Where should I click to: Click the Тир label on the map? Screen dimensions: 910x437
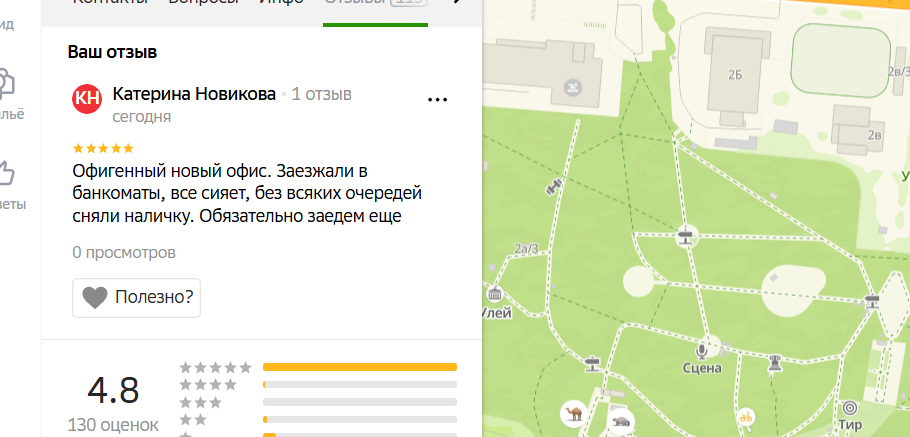pyautogui.click(x=850, y=425)
